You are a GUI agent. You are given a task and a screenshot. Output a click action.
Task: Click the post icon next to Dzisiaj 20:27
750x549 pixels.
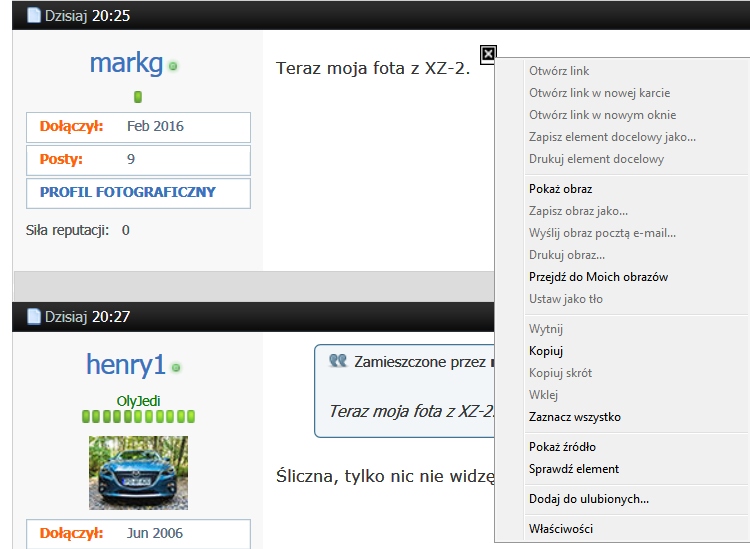coord(34,317)
